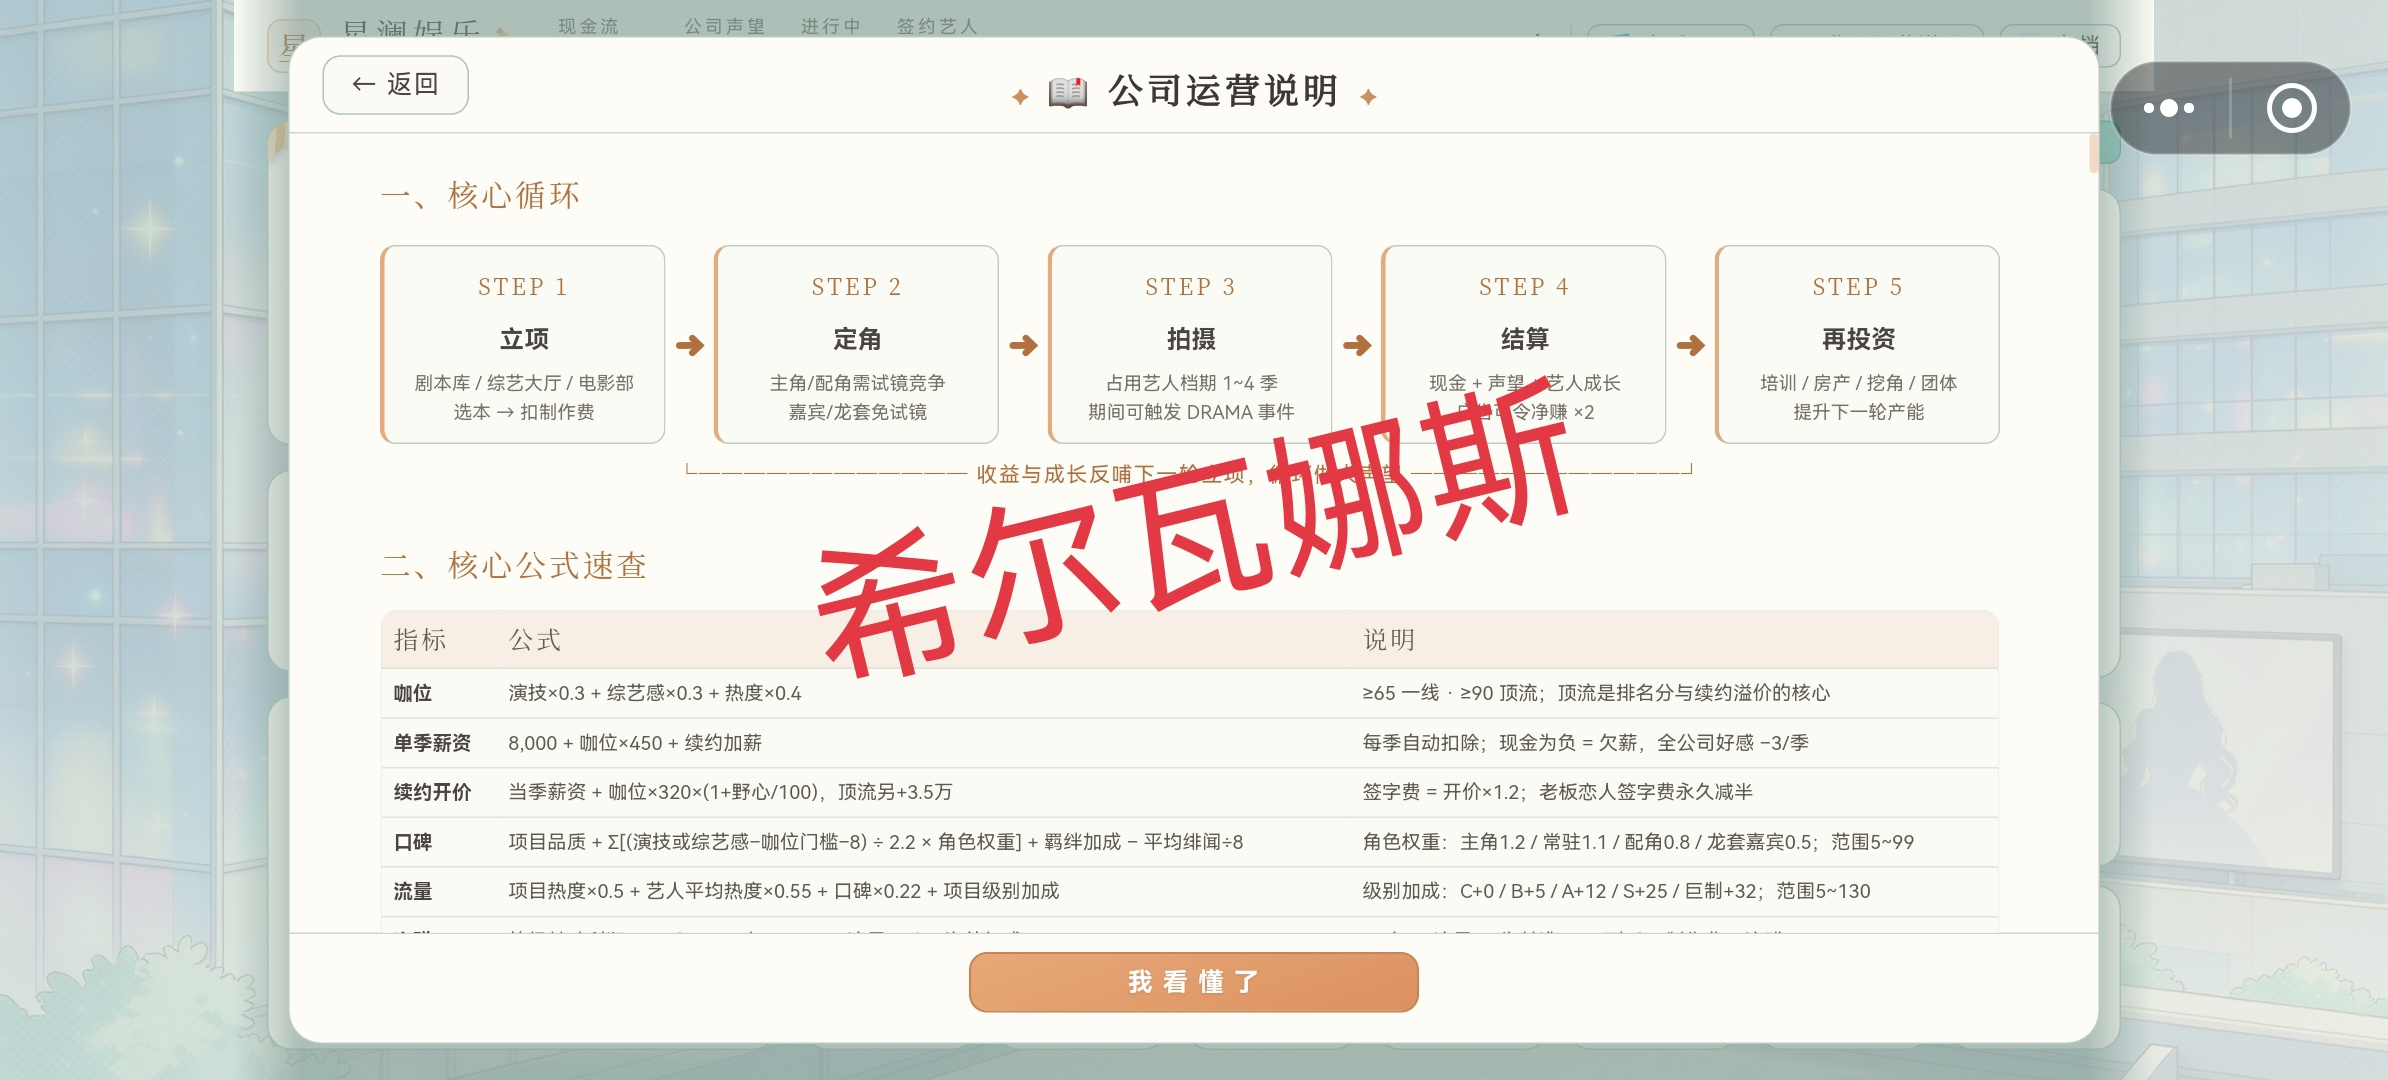
Task: Open the mini-program three-dot menu
Action: pyautogui.click(x=2168, y=108)
